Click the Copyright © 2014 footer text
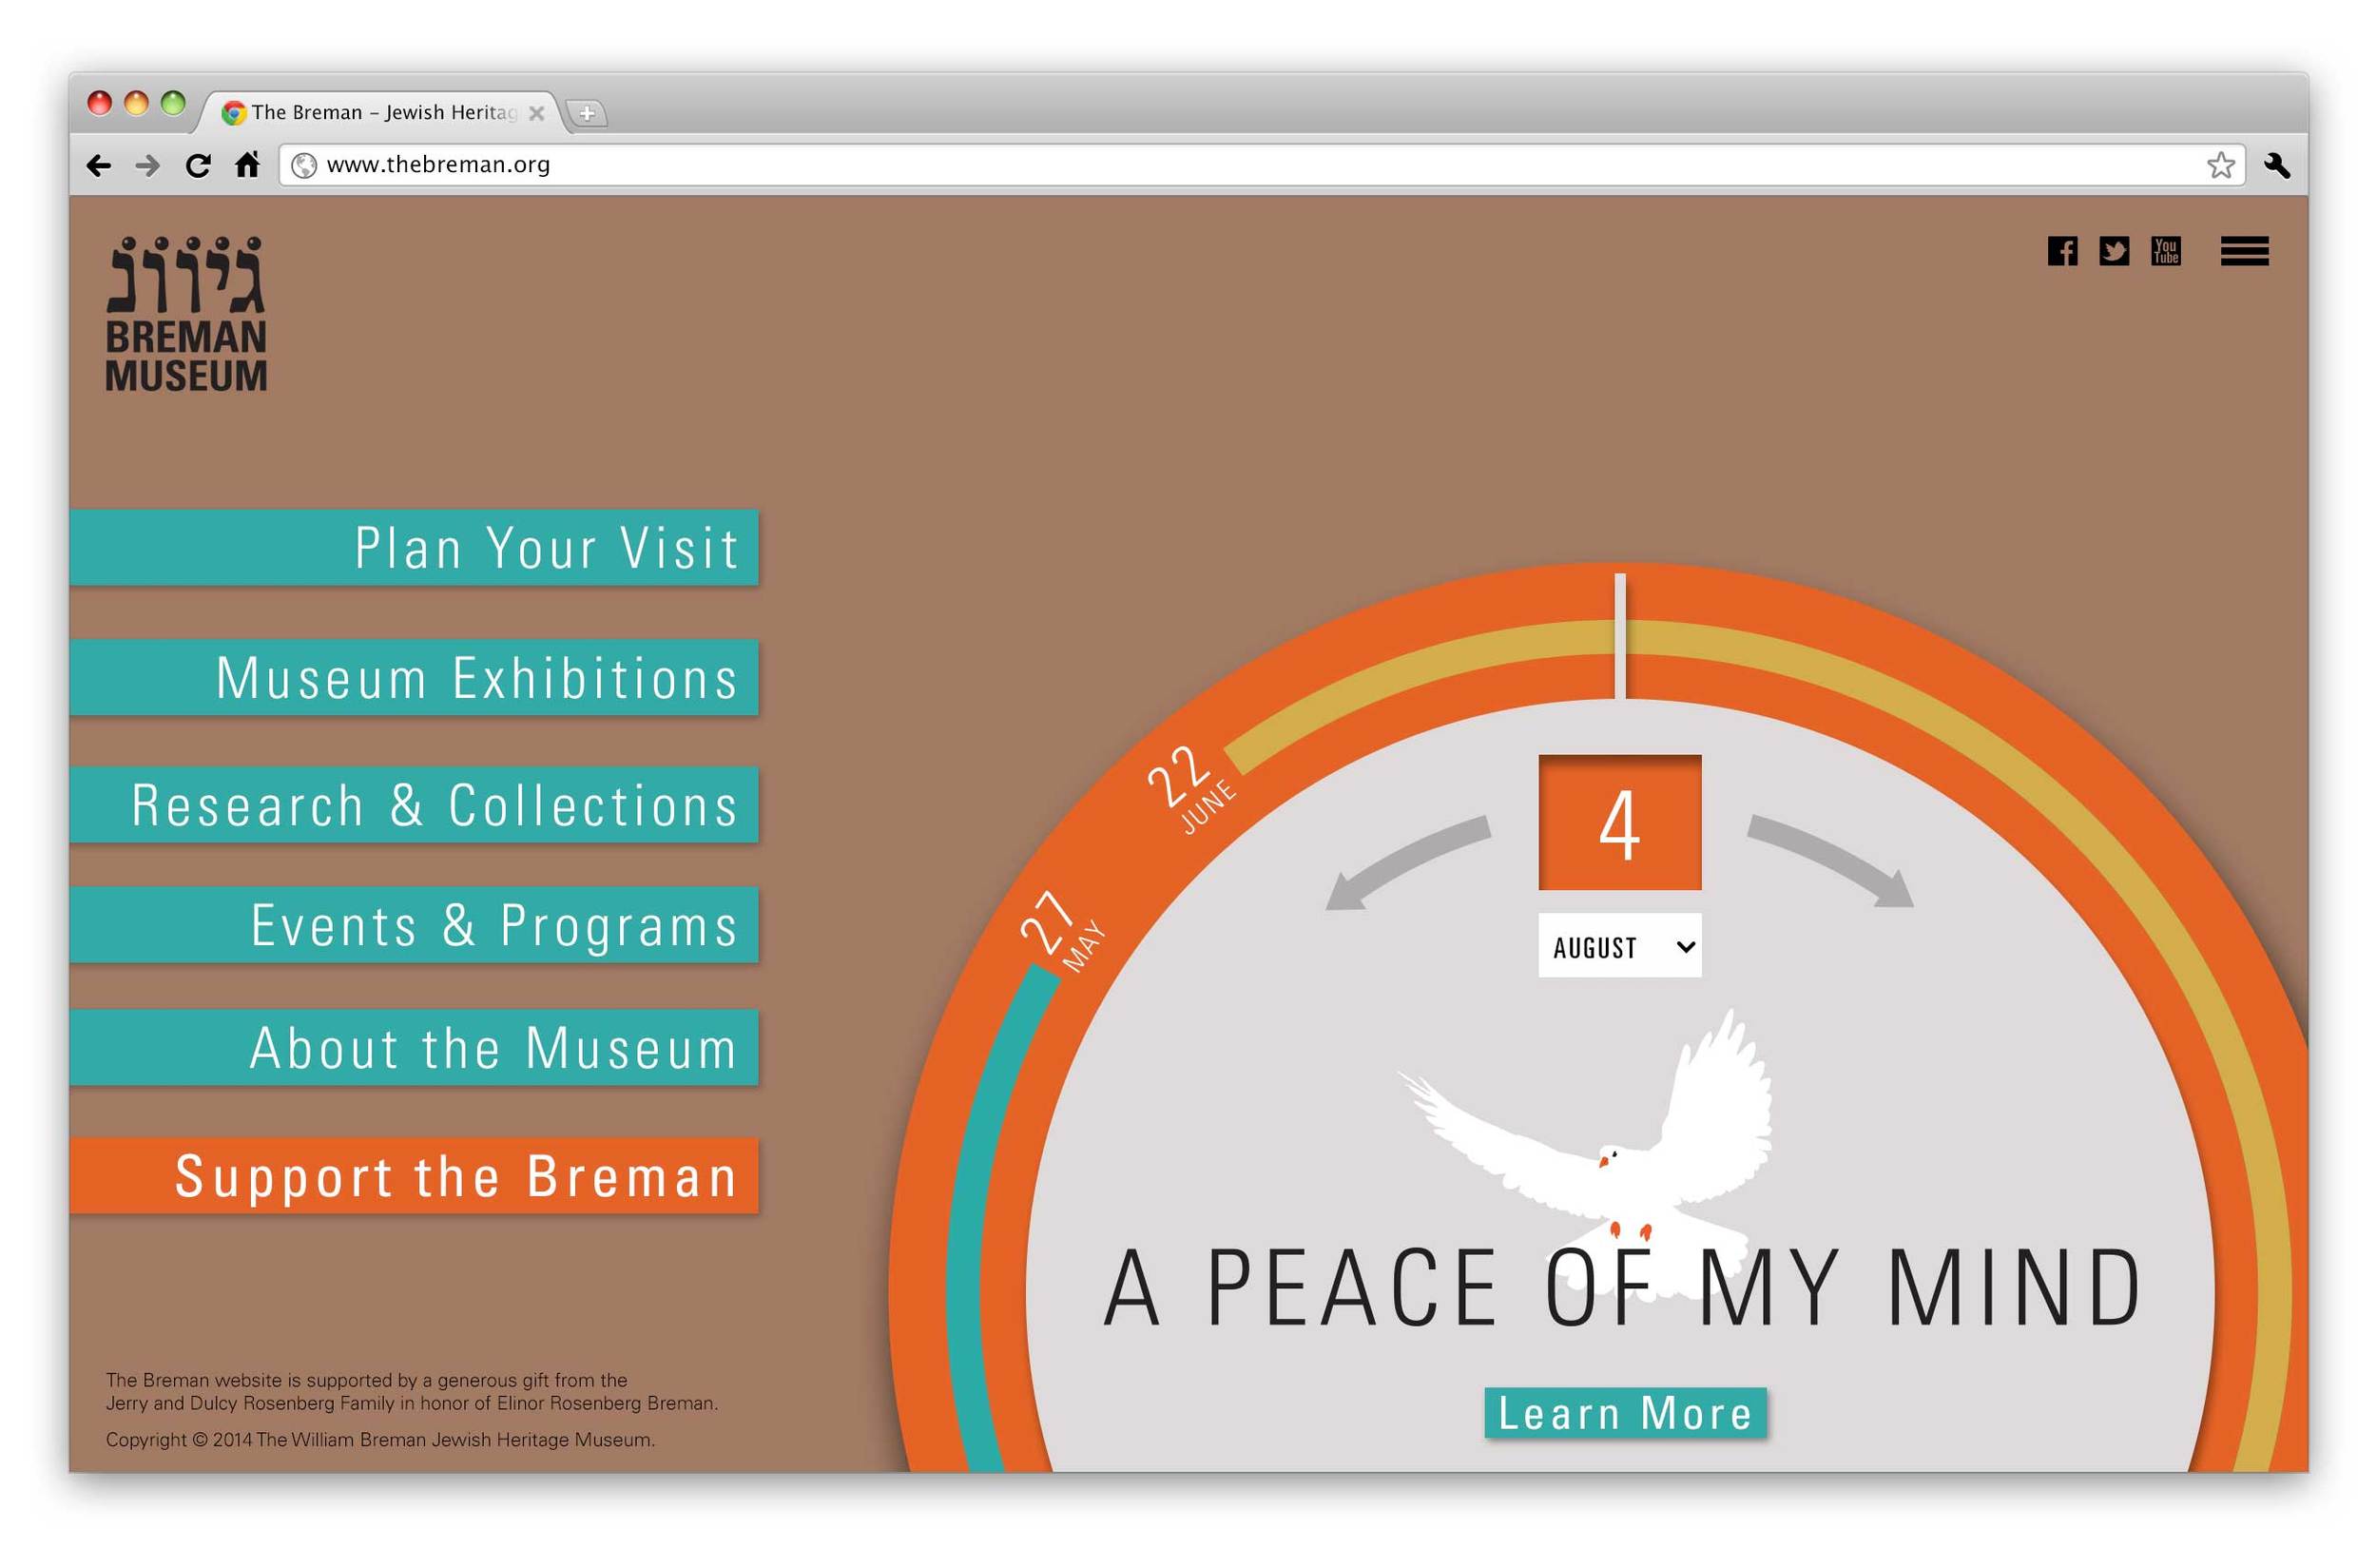This screenshot has width=2377, height=1568. 380,1439
